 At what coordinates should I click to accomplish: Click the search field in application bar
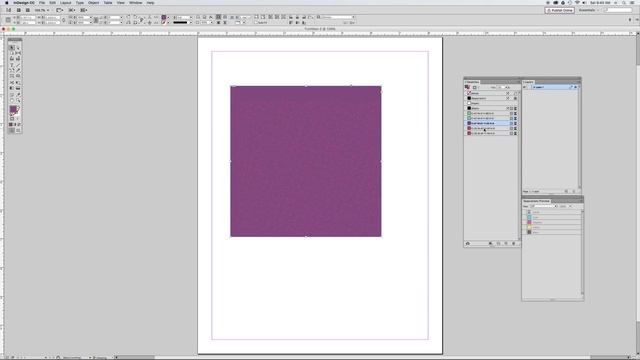tap(618, 10)
